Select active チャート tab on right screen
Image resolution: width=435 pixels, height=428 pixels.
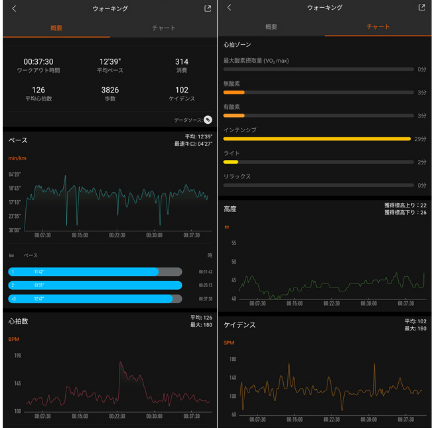[x=378, y=27]
